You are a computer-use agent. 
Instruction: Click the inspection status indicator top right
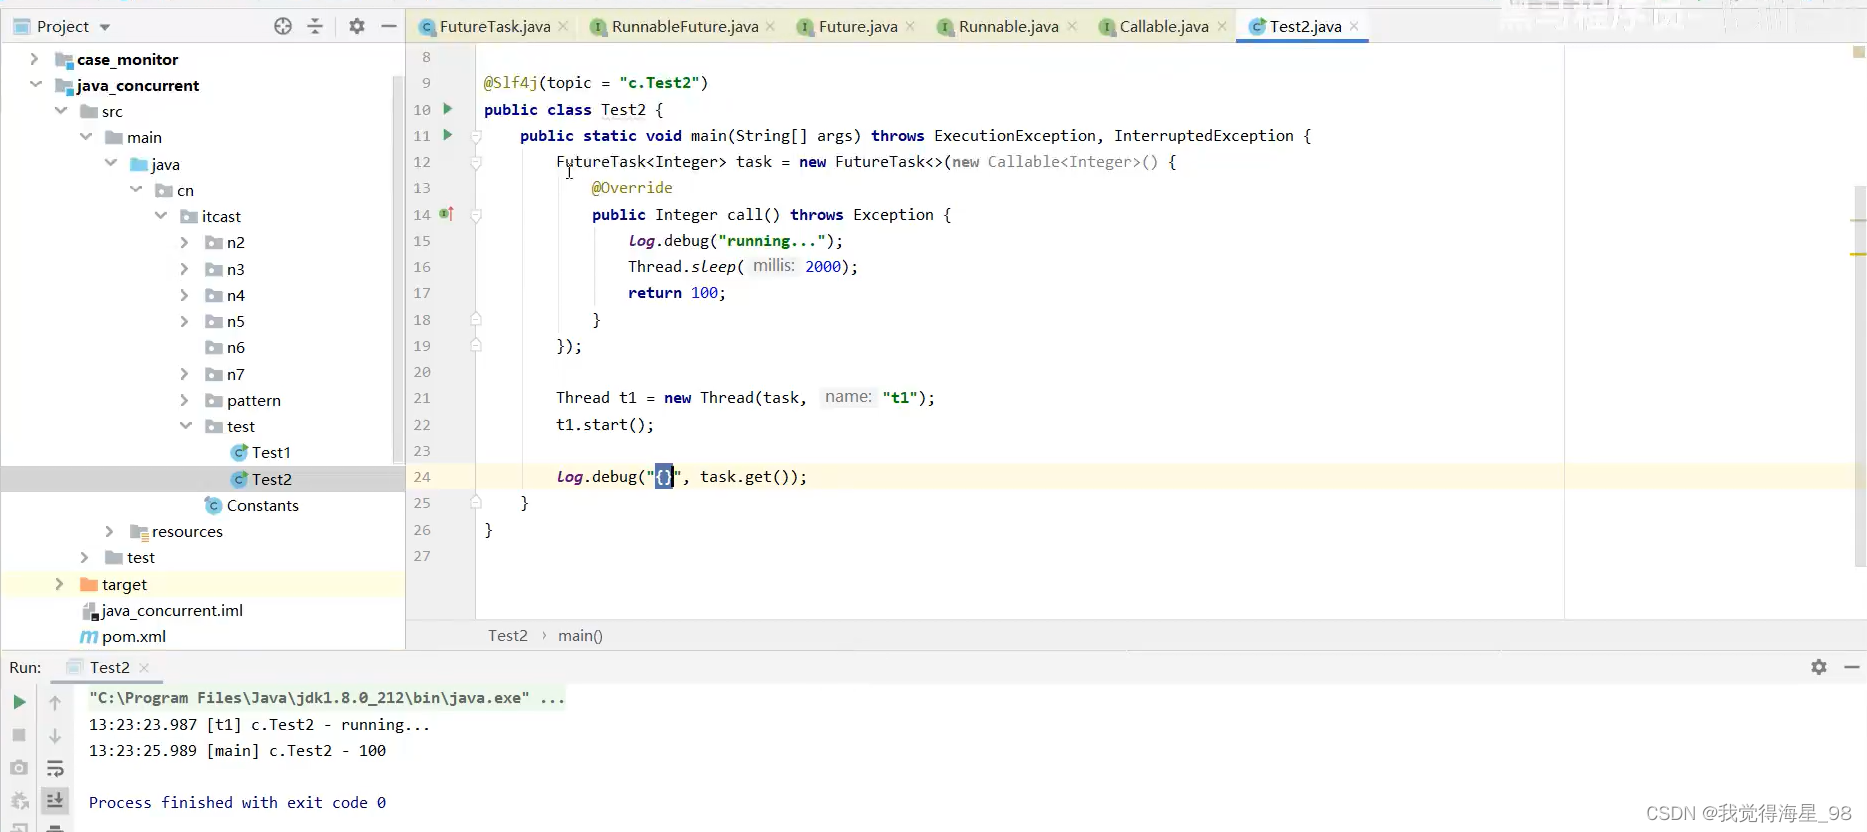(1859, 52)
